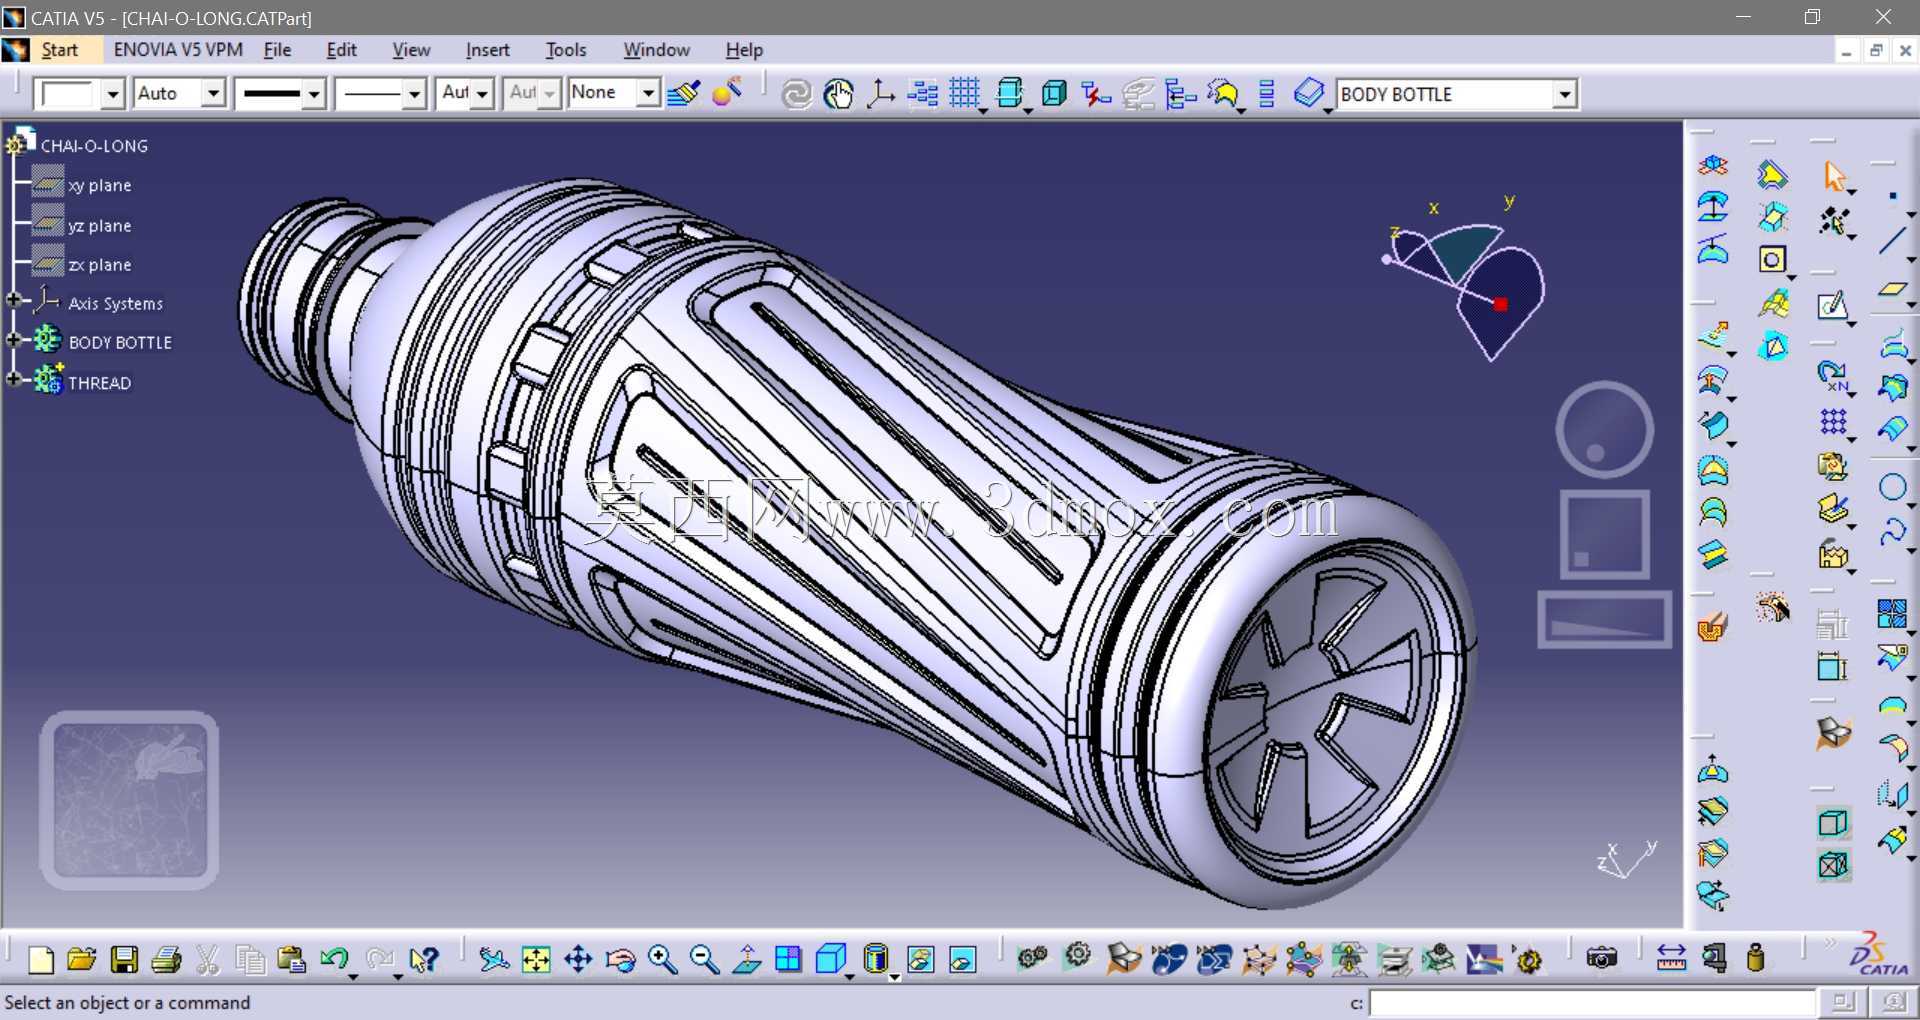Click the command input field
Image resolution: width=1920 pixels, height=1020 pixels.
(x=1592, y=1002)
